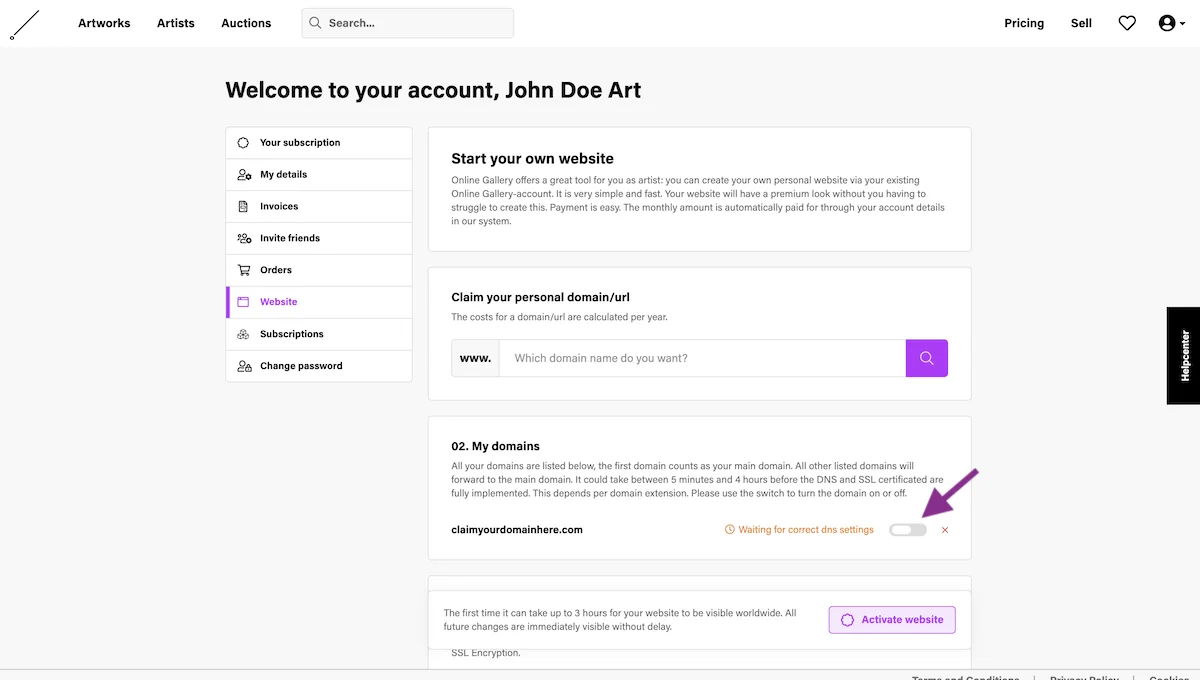
Task: Open the Sell page
Action: (1081, 23)
